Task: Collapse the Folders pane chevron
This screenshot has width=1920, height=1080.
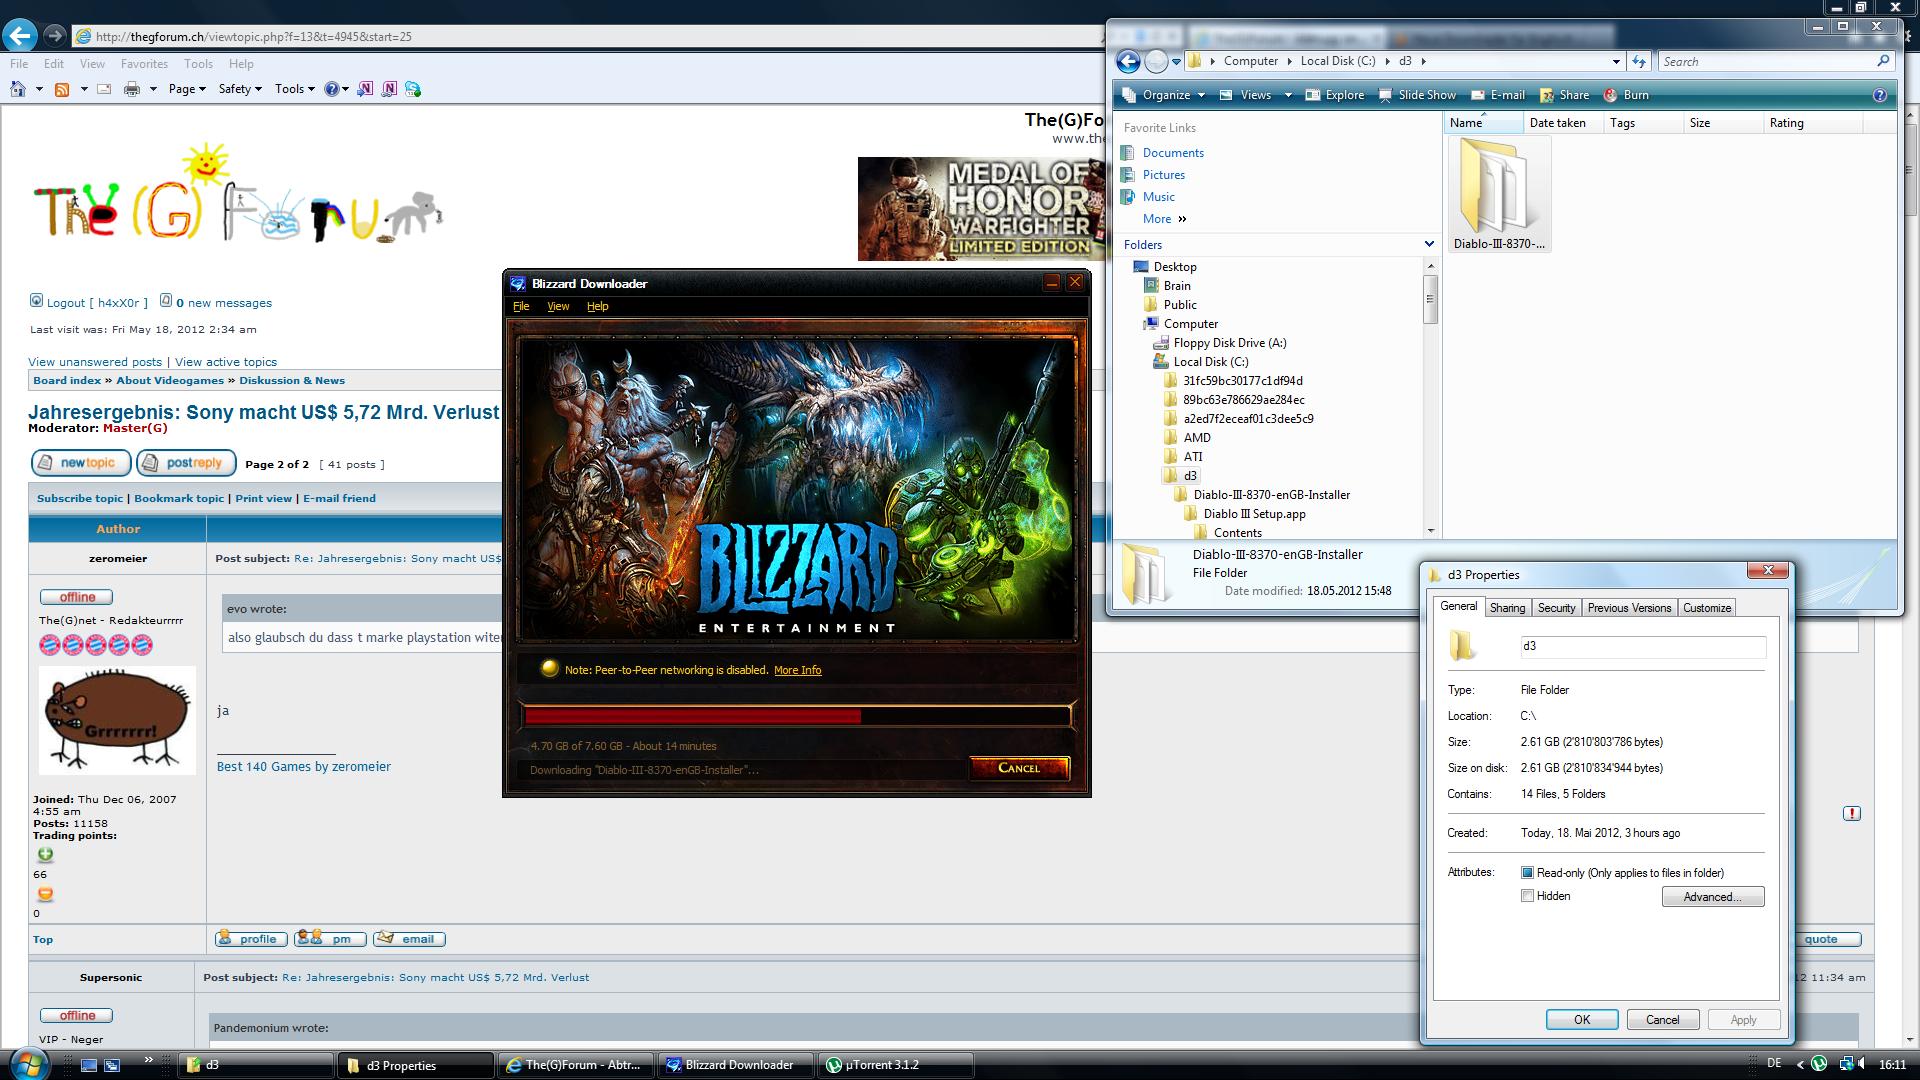Action: [1429, 244]
